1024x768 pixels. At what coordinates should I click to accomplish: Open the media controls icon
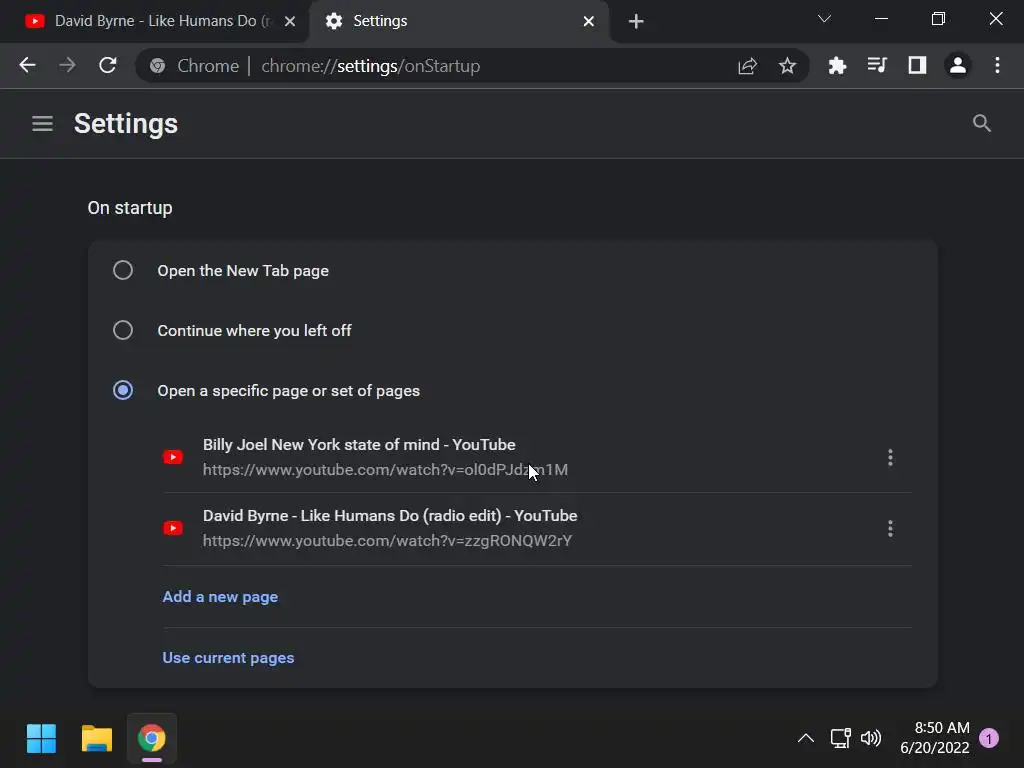[877, 65]
